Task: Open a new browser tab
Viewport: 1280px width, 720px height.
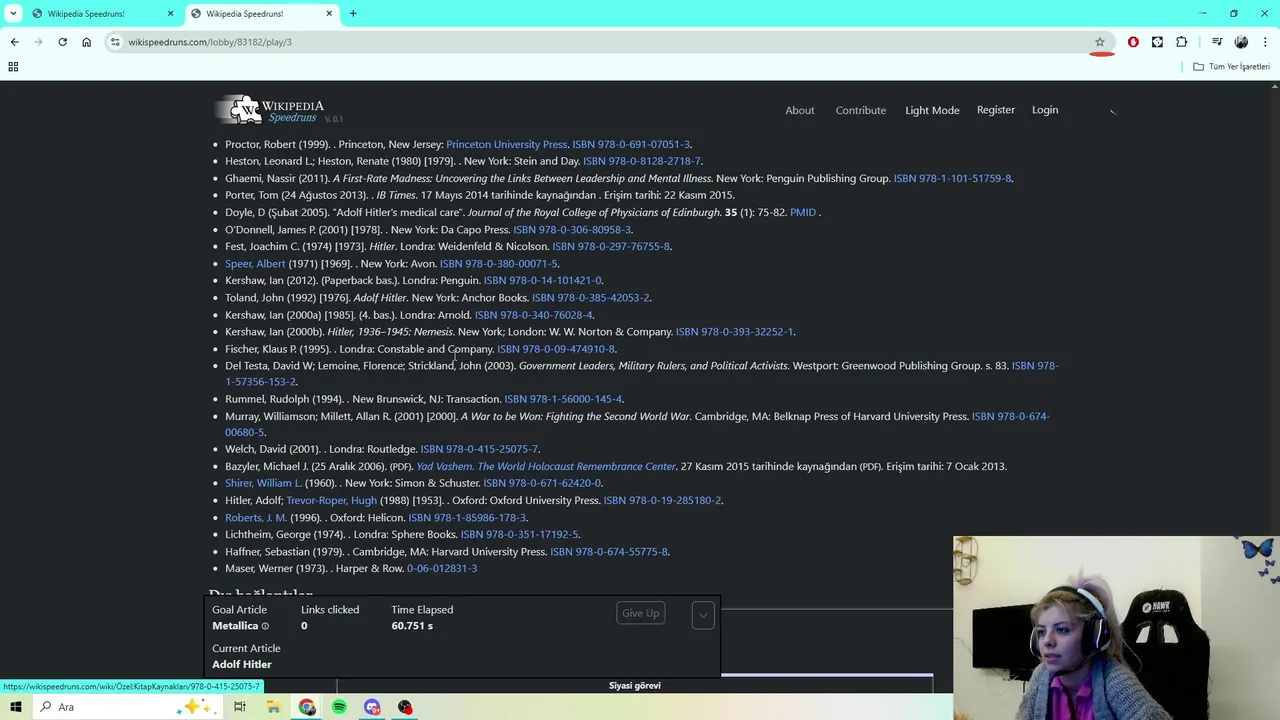Action: 353,13
